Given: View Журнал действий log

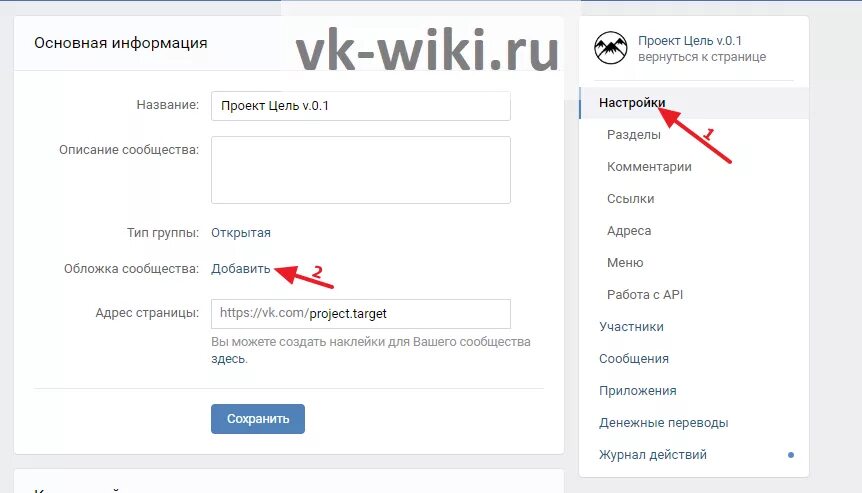Looking at the screenshot, I should click(x=653, y=455).
